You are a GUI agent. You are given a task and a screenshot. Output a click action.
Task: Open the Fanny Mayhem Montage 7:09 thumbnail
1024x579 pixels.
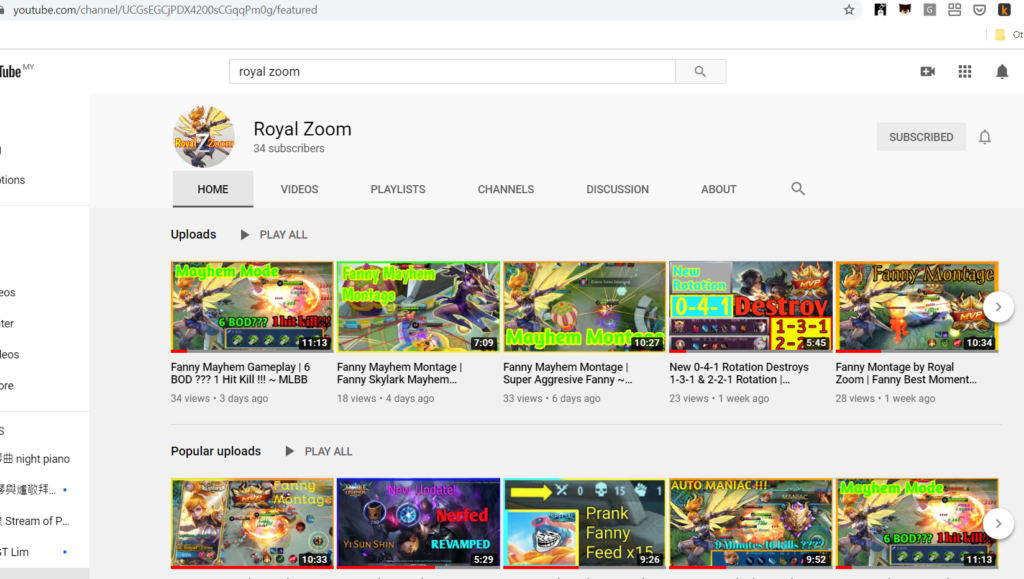click(418, 307)
